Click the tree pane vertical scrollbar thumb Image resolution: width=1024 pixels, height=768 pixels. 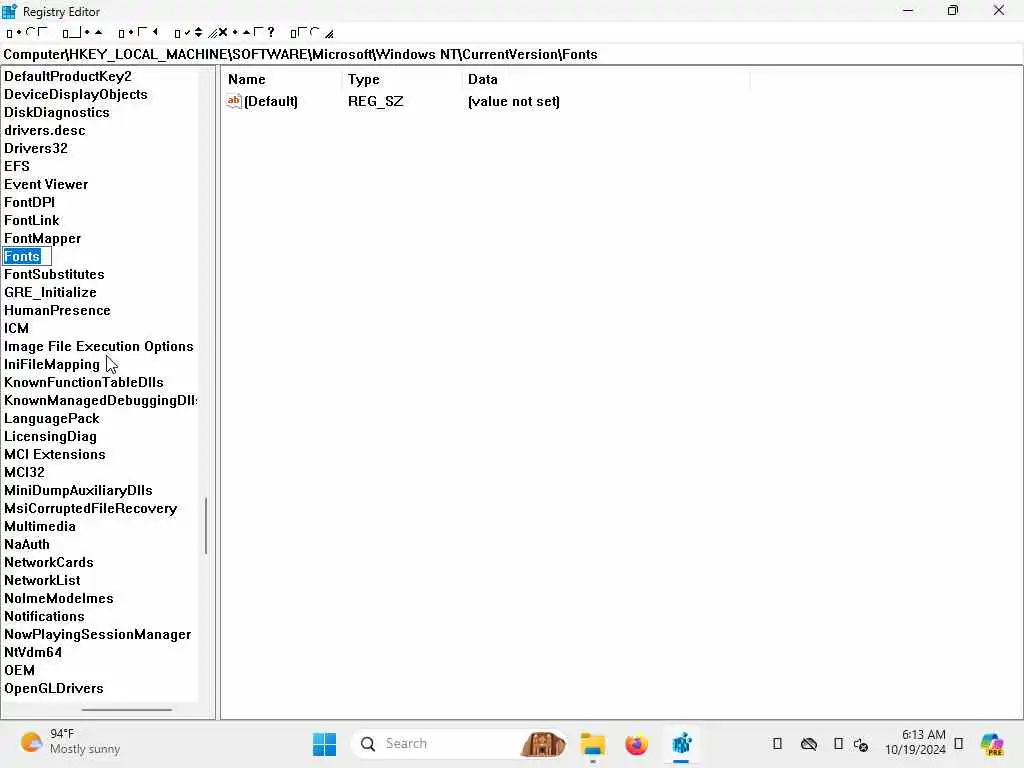pos(206,526)
